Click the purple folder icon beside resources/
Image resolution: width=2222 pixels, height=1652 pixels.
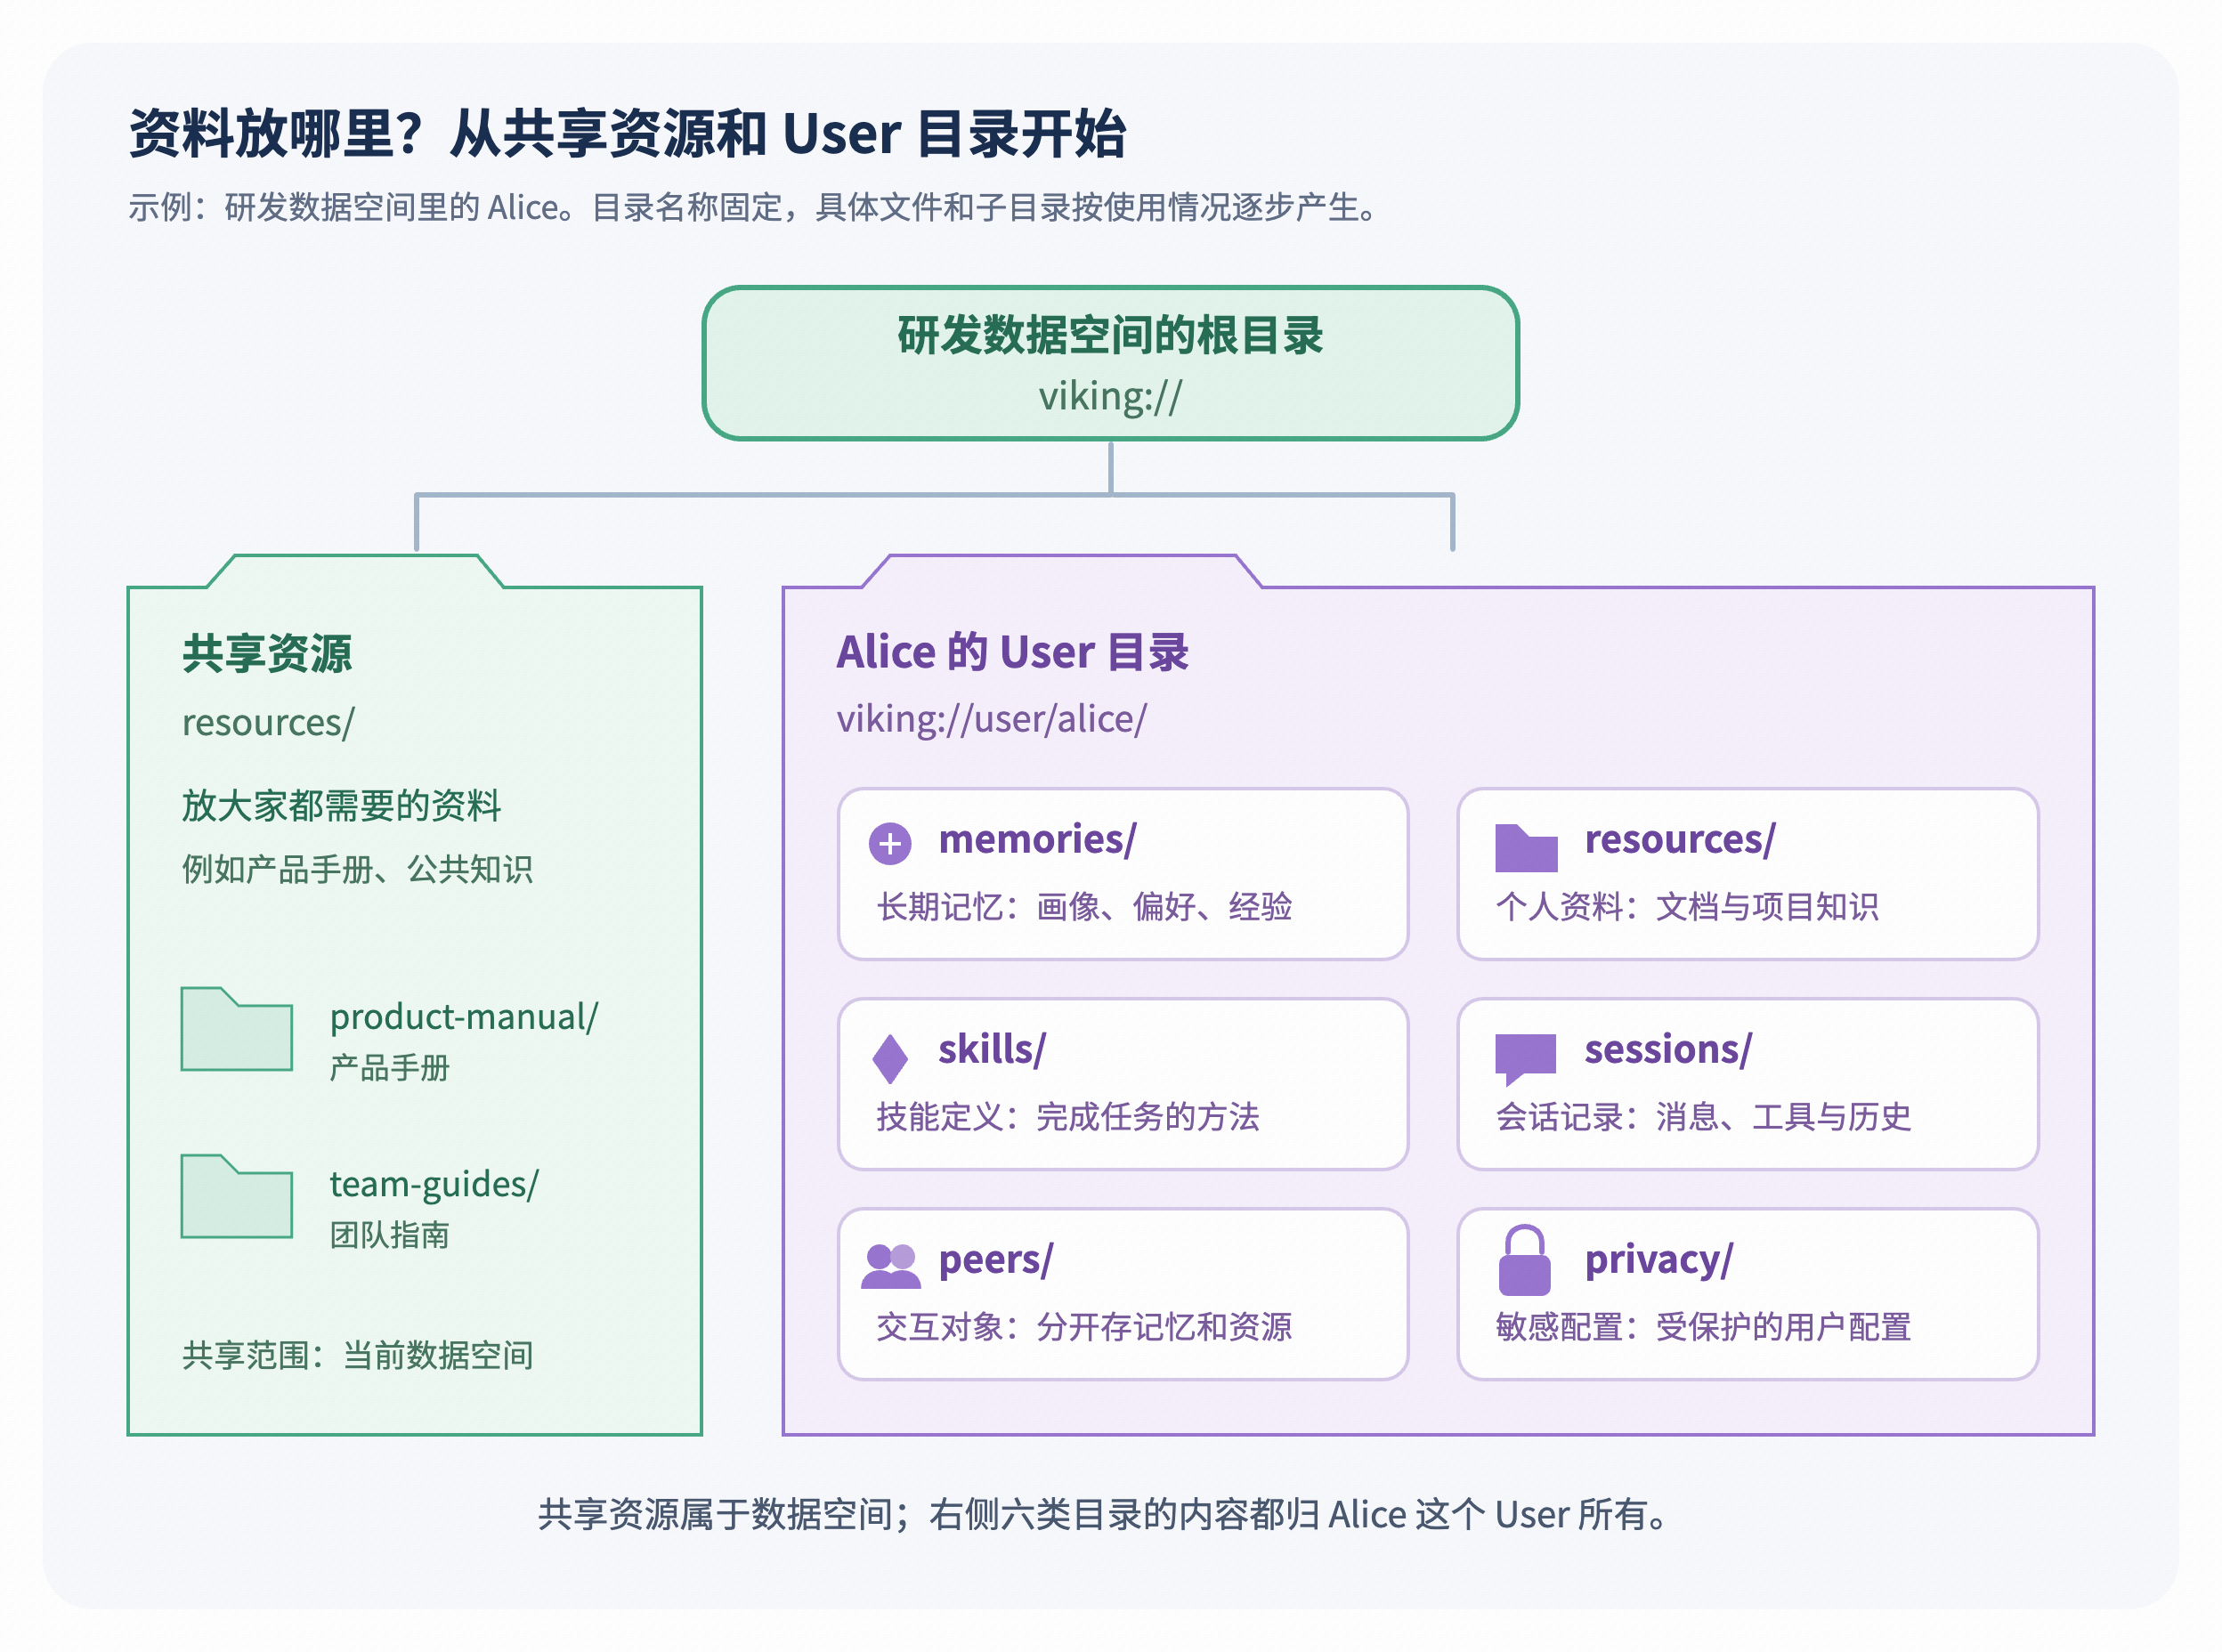(1525, 848)
